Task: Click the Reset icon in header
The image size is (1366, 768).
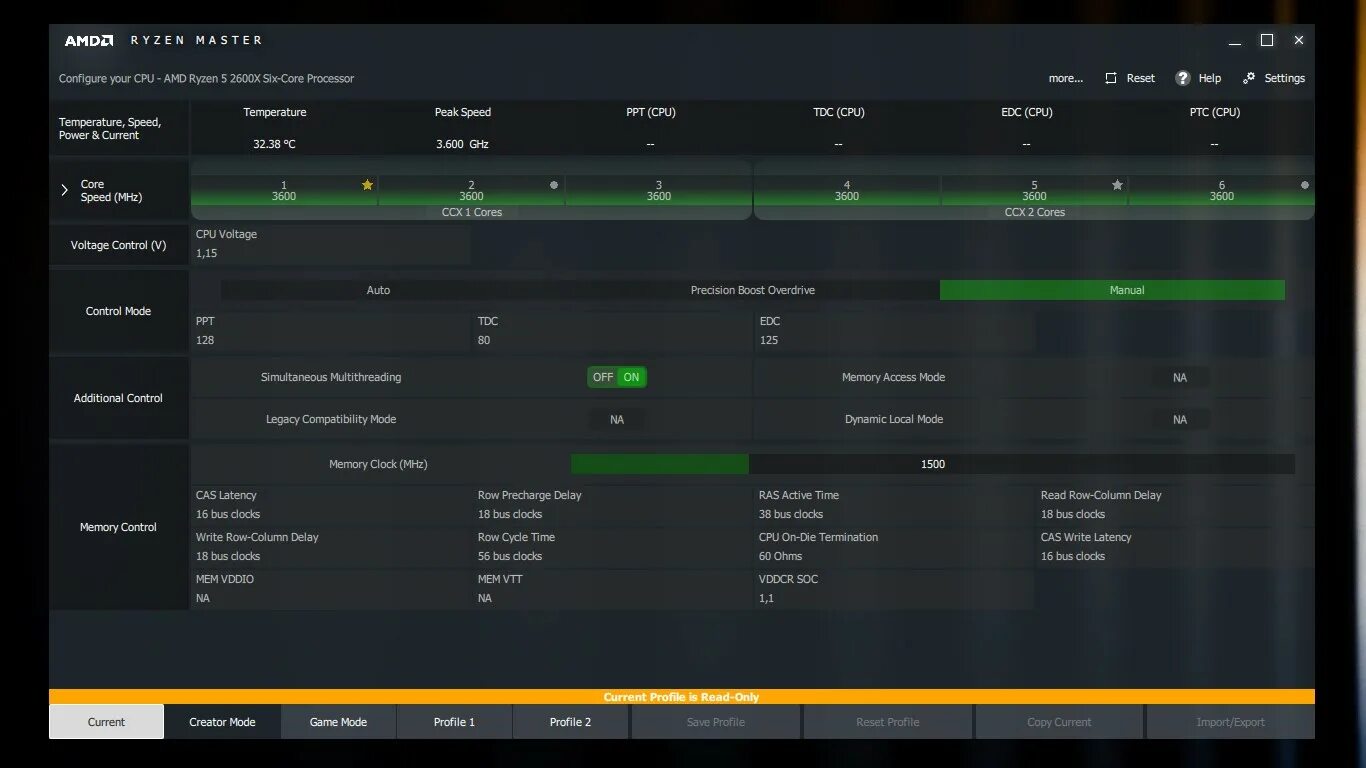Action: click(1111, 78)
